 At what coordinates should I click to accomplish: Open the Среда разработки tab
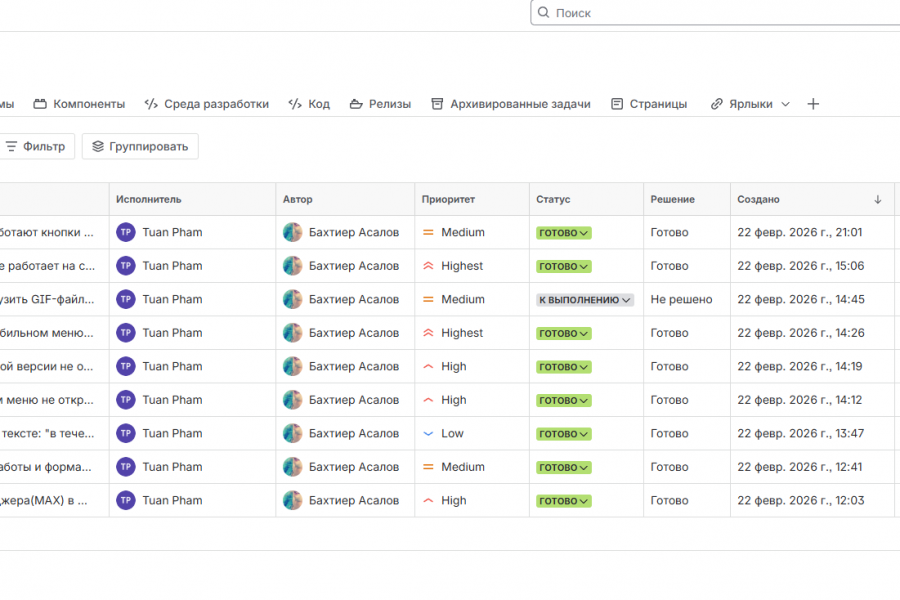[x=216, y=104]
